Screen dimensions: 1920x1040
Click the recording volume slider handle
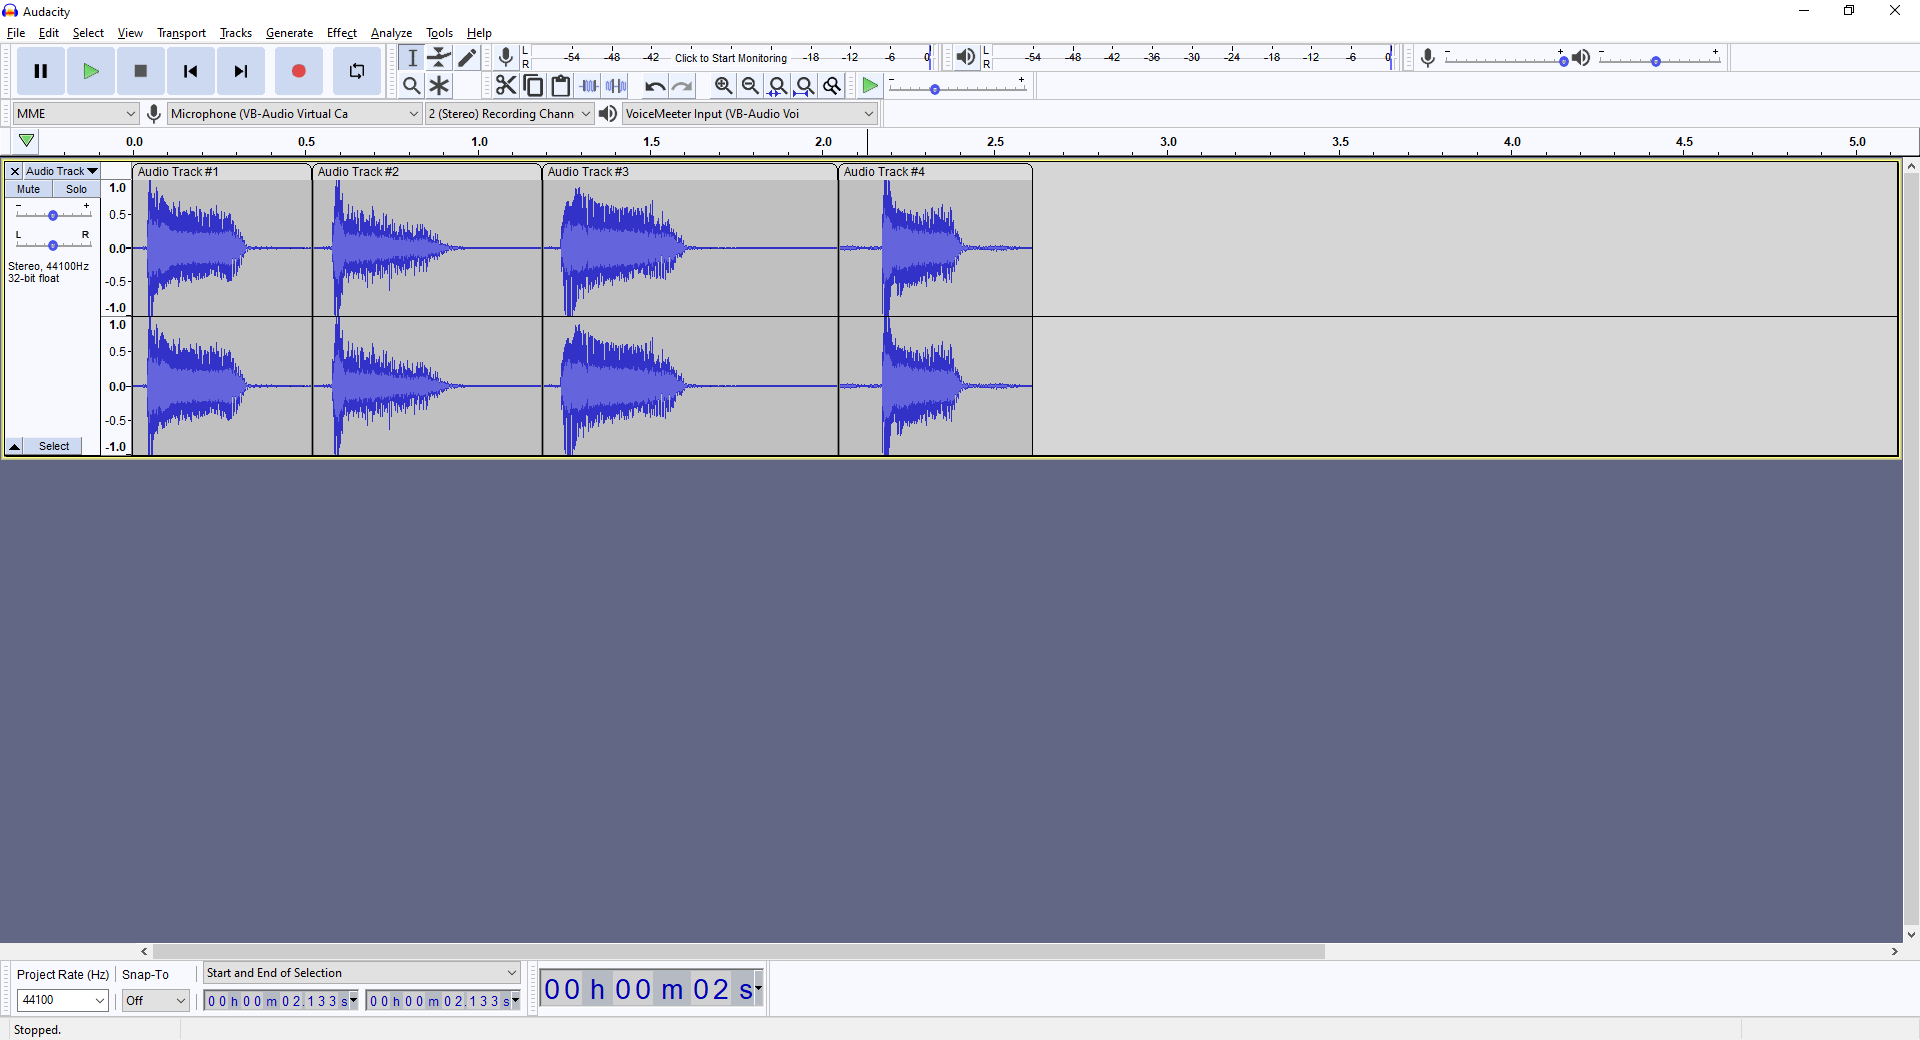pos(1563,61)
